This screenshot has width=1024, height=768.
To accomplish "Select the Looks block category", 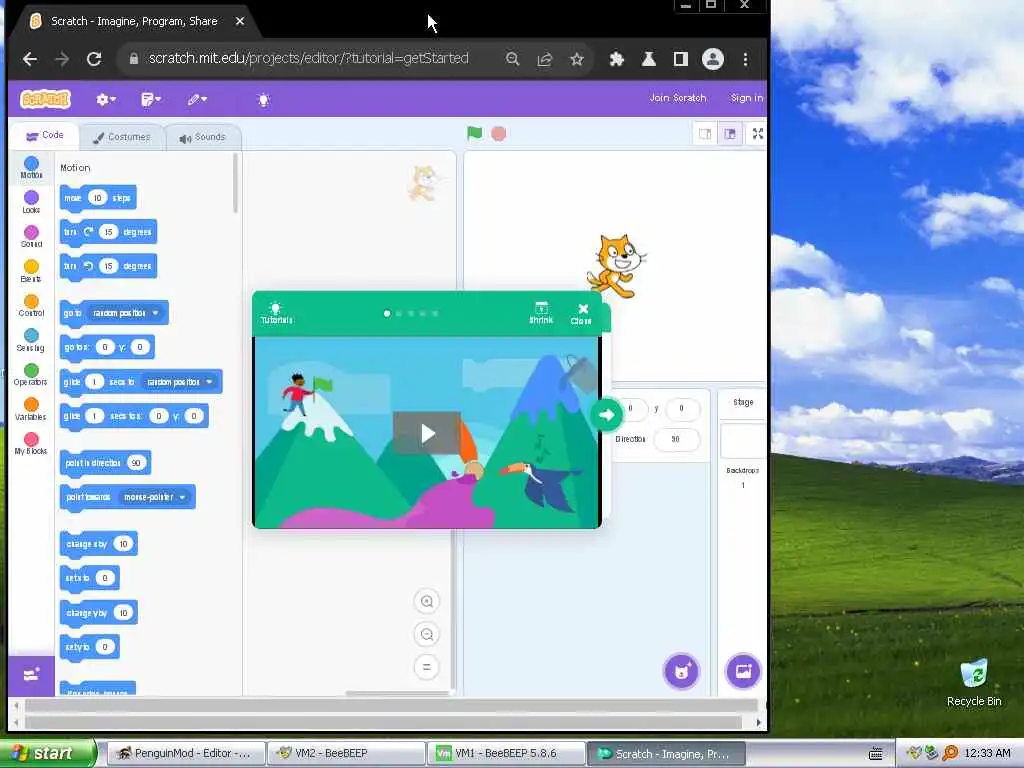I will pos(31,202).
